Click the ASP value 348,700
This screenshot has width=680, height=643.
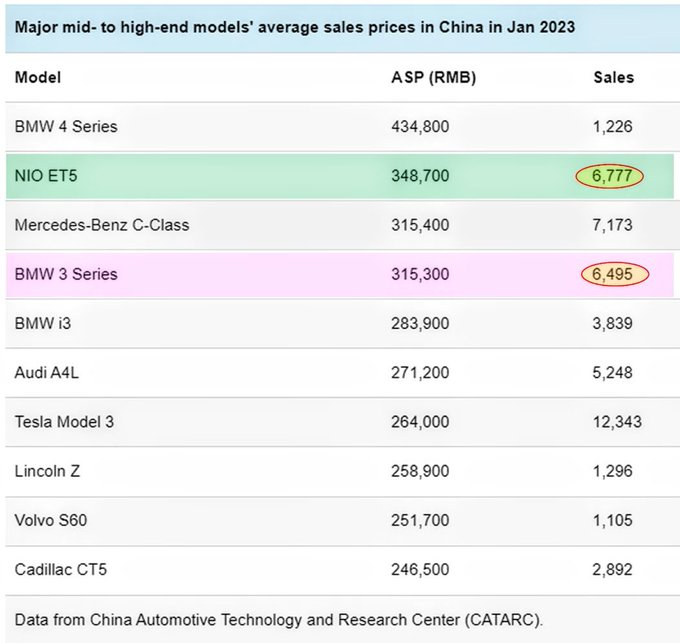420,176
